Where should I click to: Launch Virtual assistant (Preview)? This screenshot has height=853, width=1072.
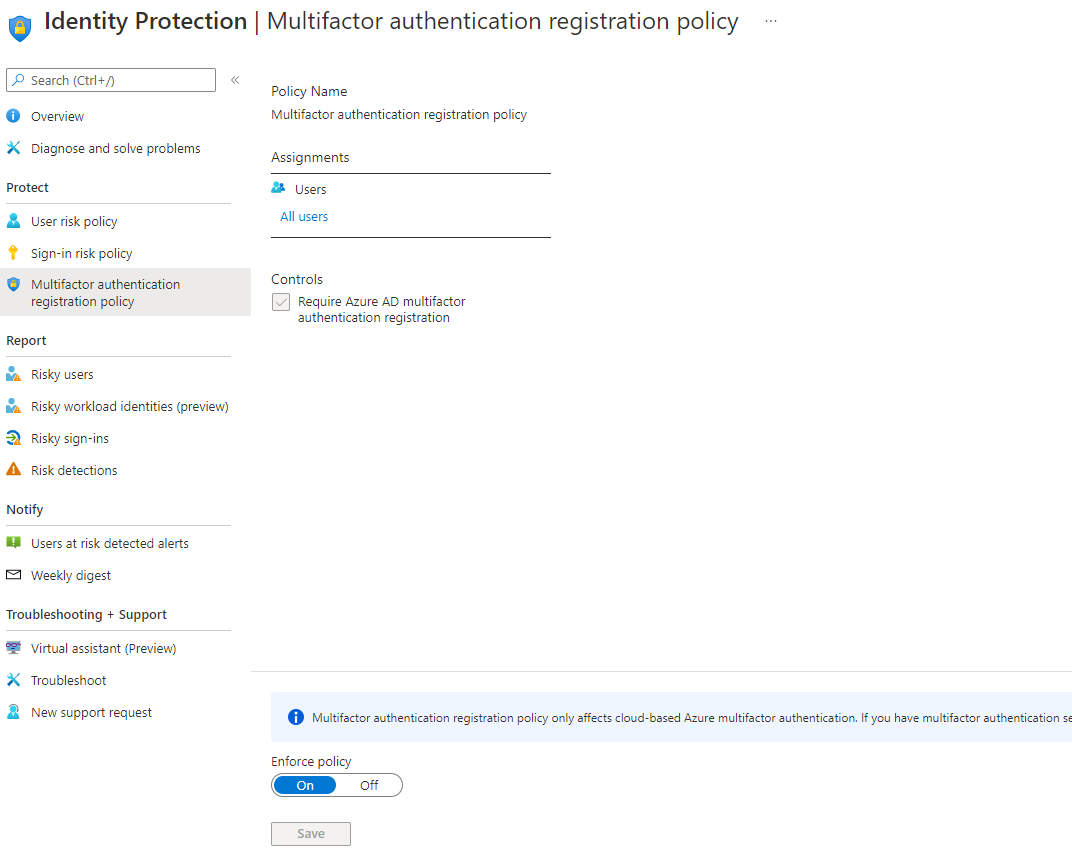(103, 648)
